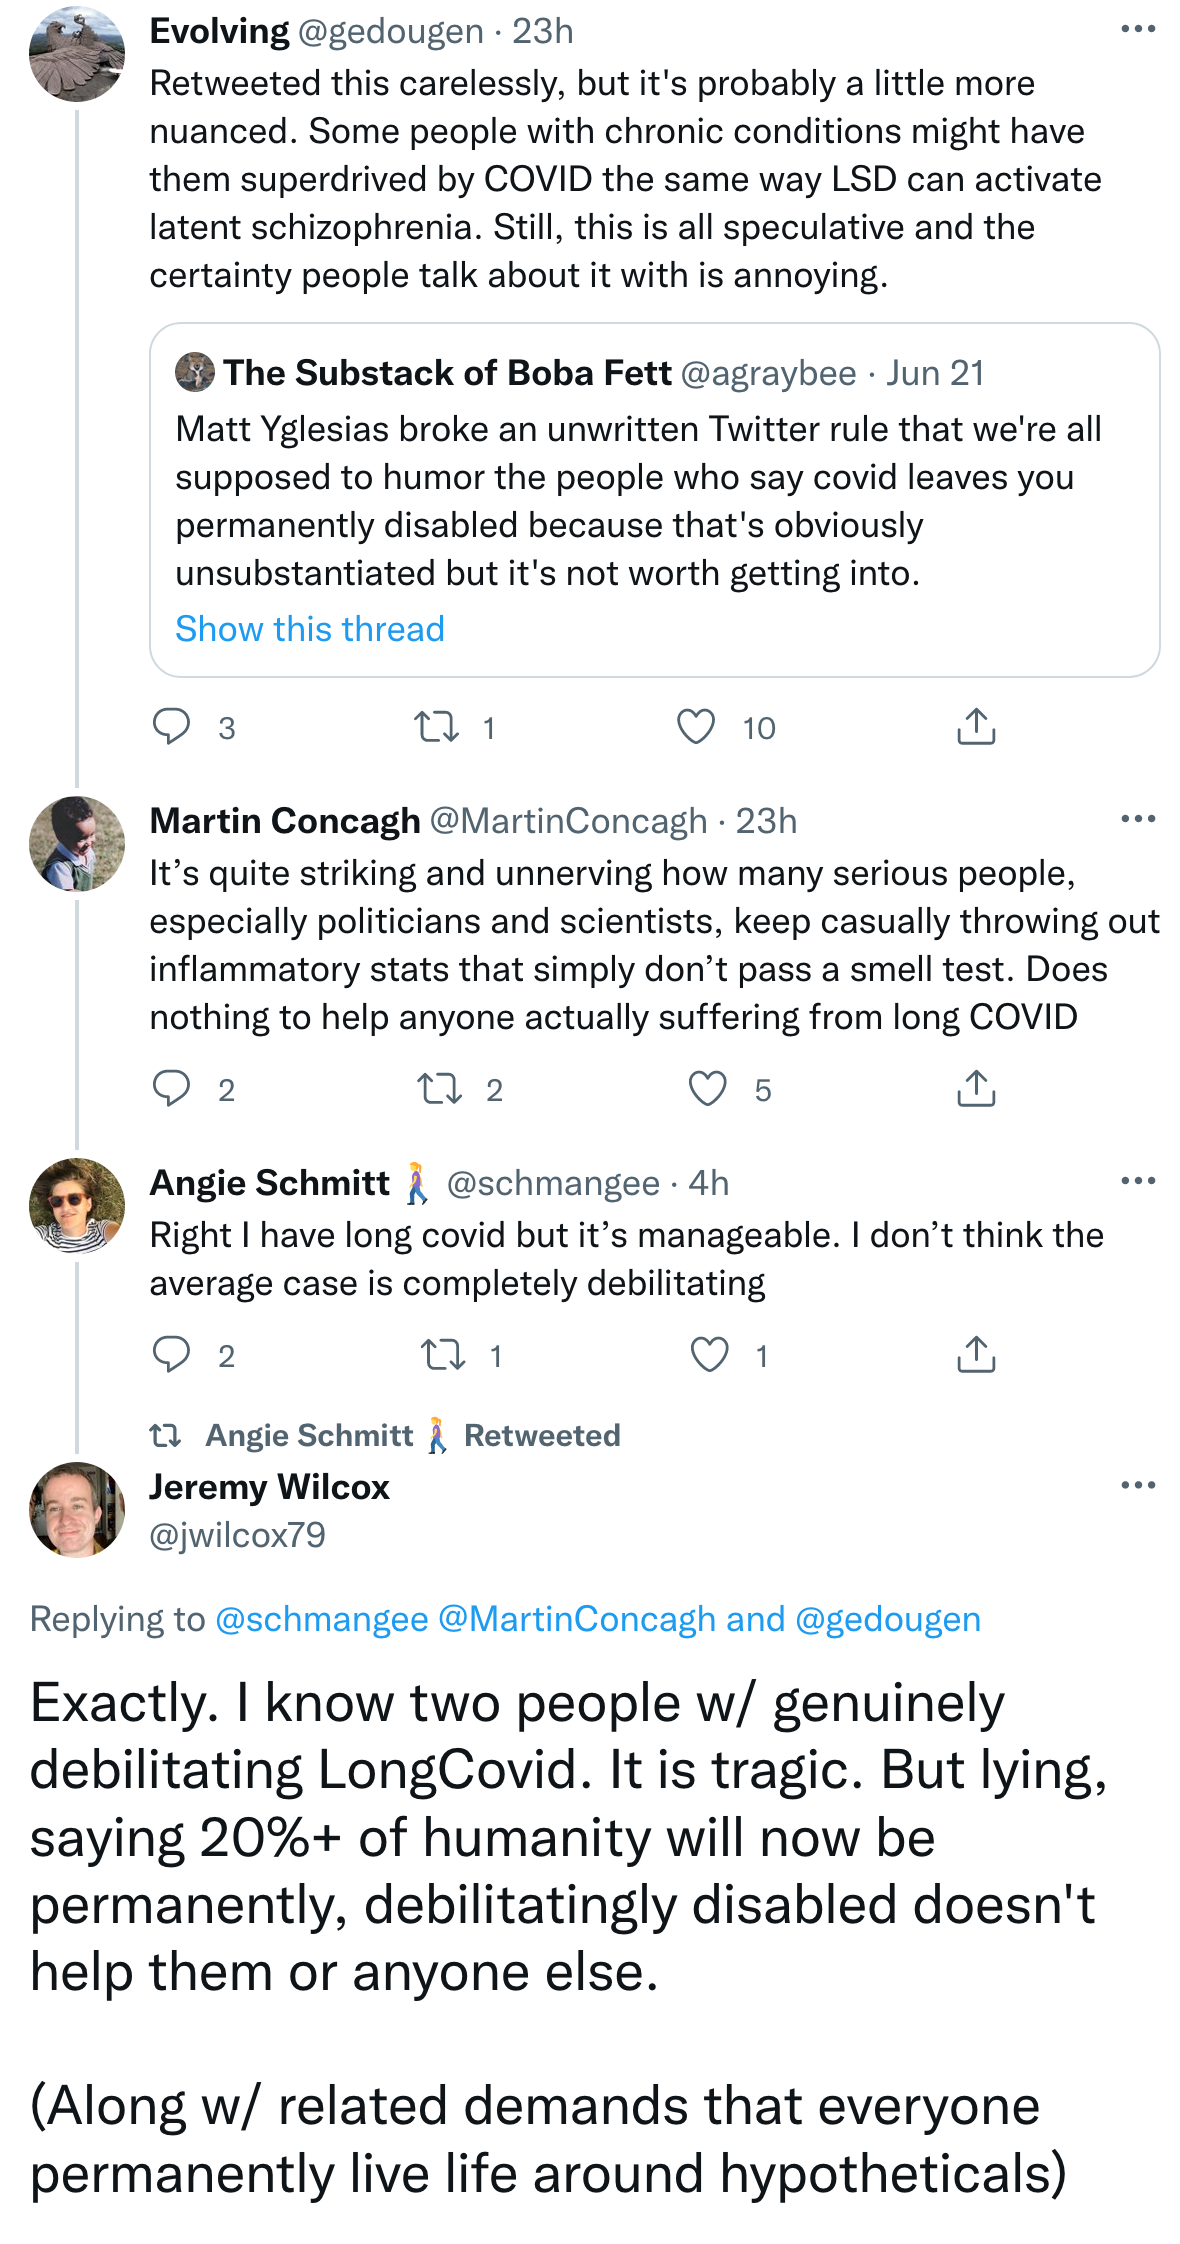Open more options on Evolving's tweet

click(x=1138, y=30)
